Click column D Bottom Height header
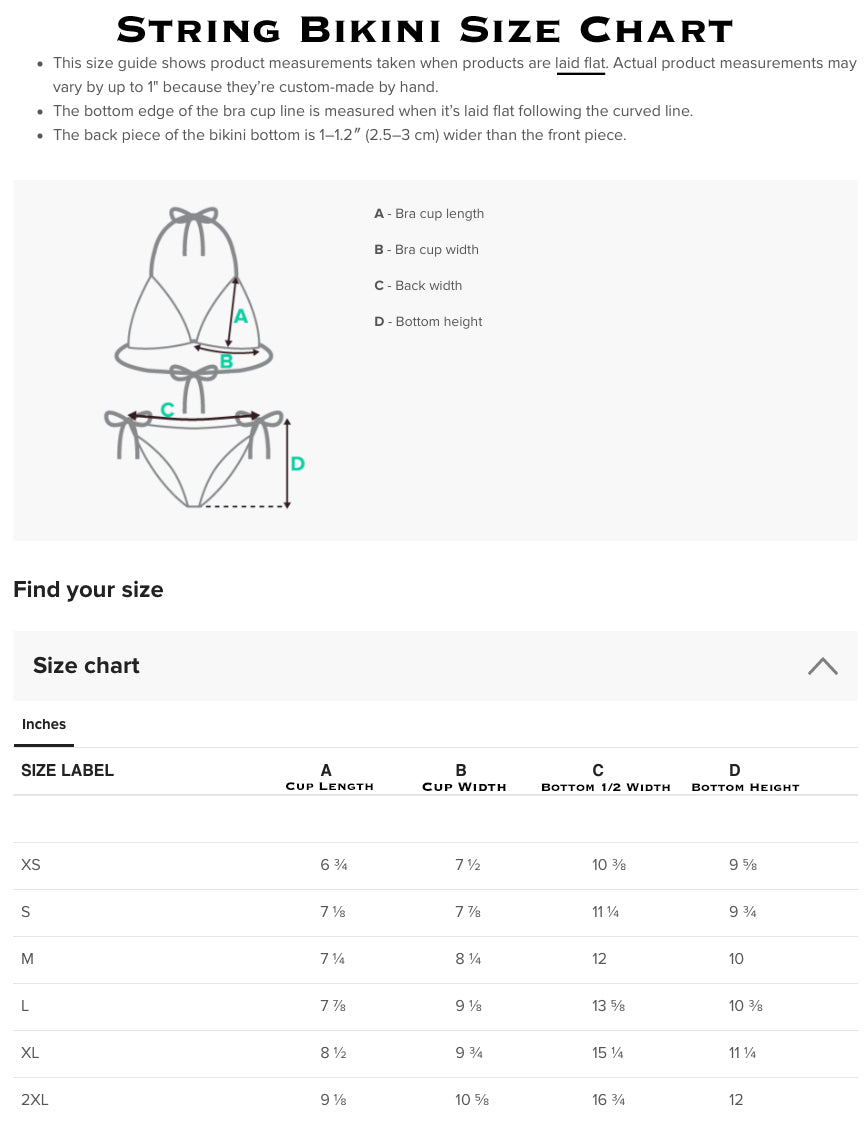 coord(745,777)
